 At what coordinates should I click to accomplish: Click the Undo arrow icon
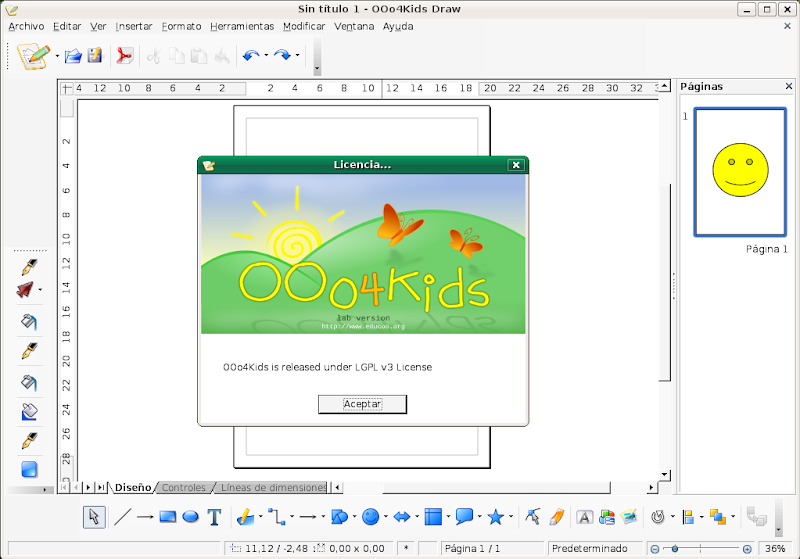tap(250, 56)
